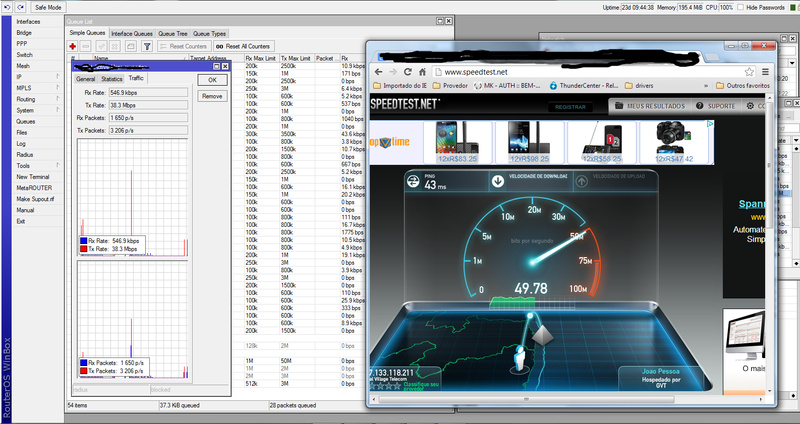Screen dimensions: 800x424
Task: Click the Tx Max Limit column header
Action: (x=295, y=58)
